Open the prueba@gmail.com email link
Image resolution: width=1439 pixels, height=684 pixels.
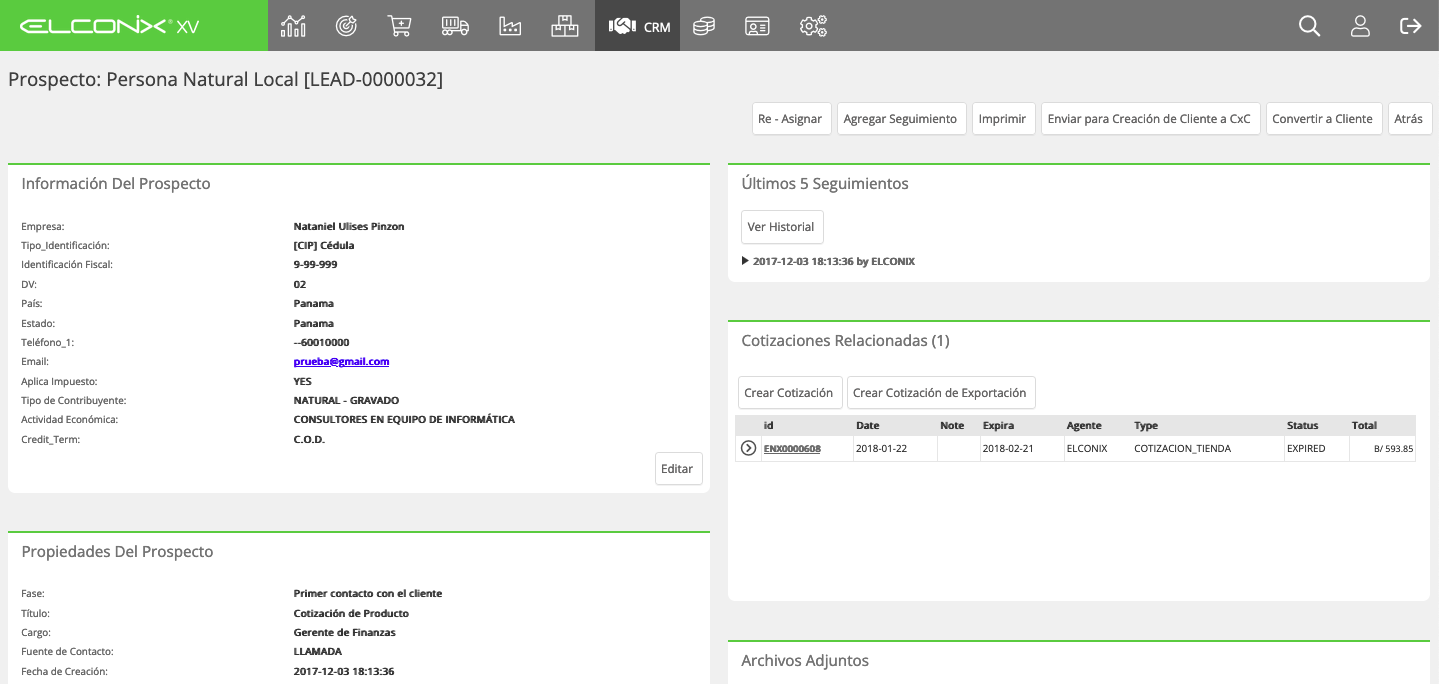(341, 362)
